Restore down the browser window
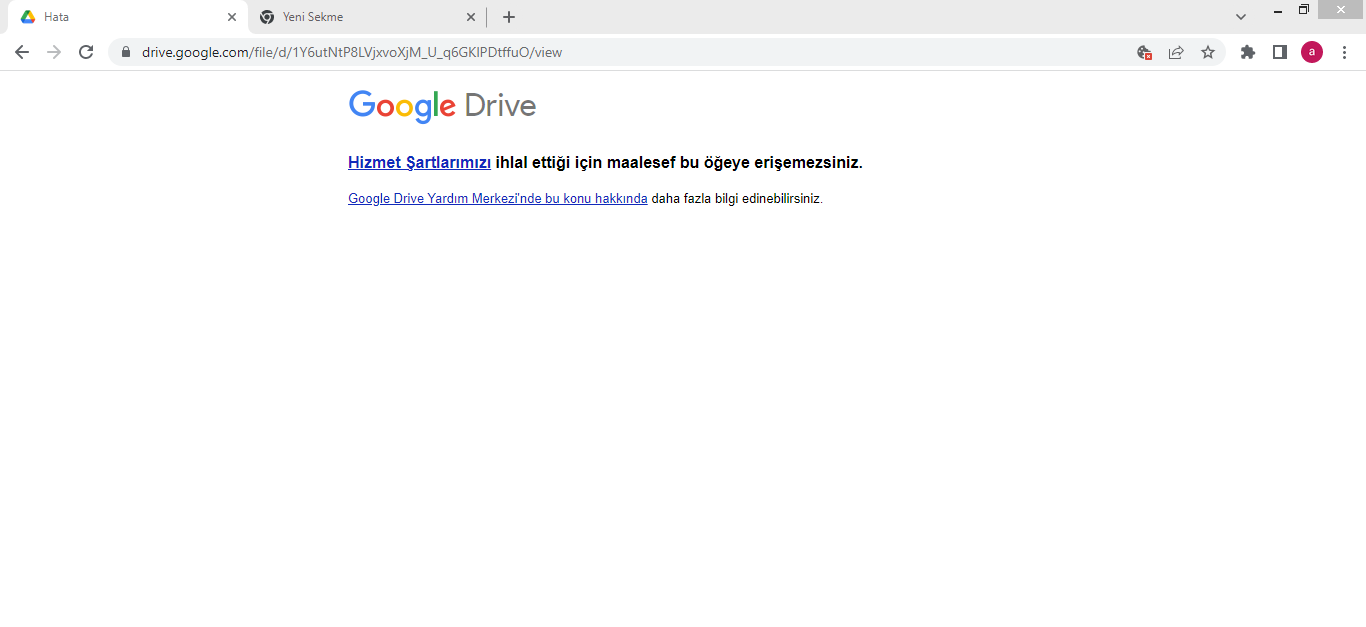The width and height of the screenshot is (1366, 627). pos(1304,10)
